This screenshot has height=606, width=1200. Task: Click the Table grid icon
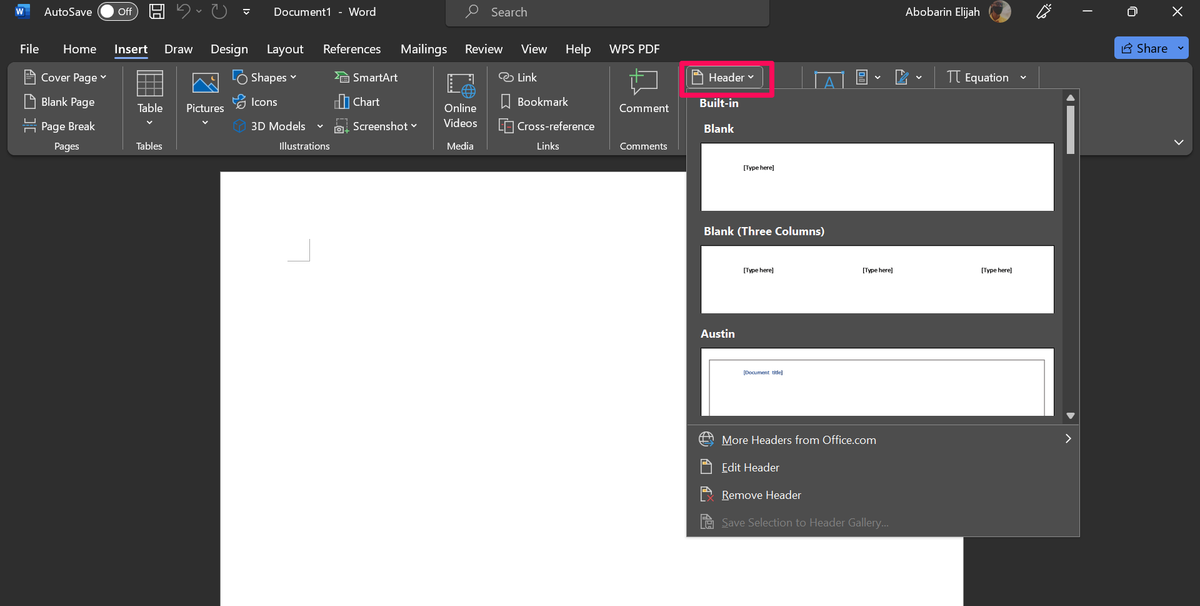coord(150,84)
